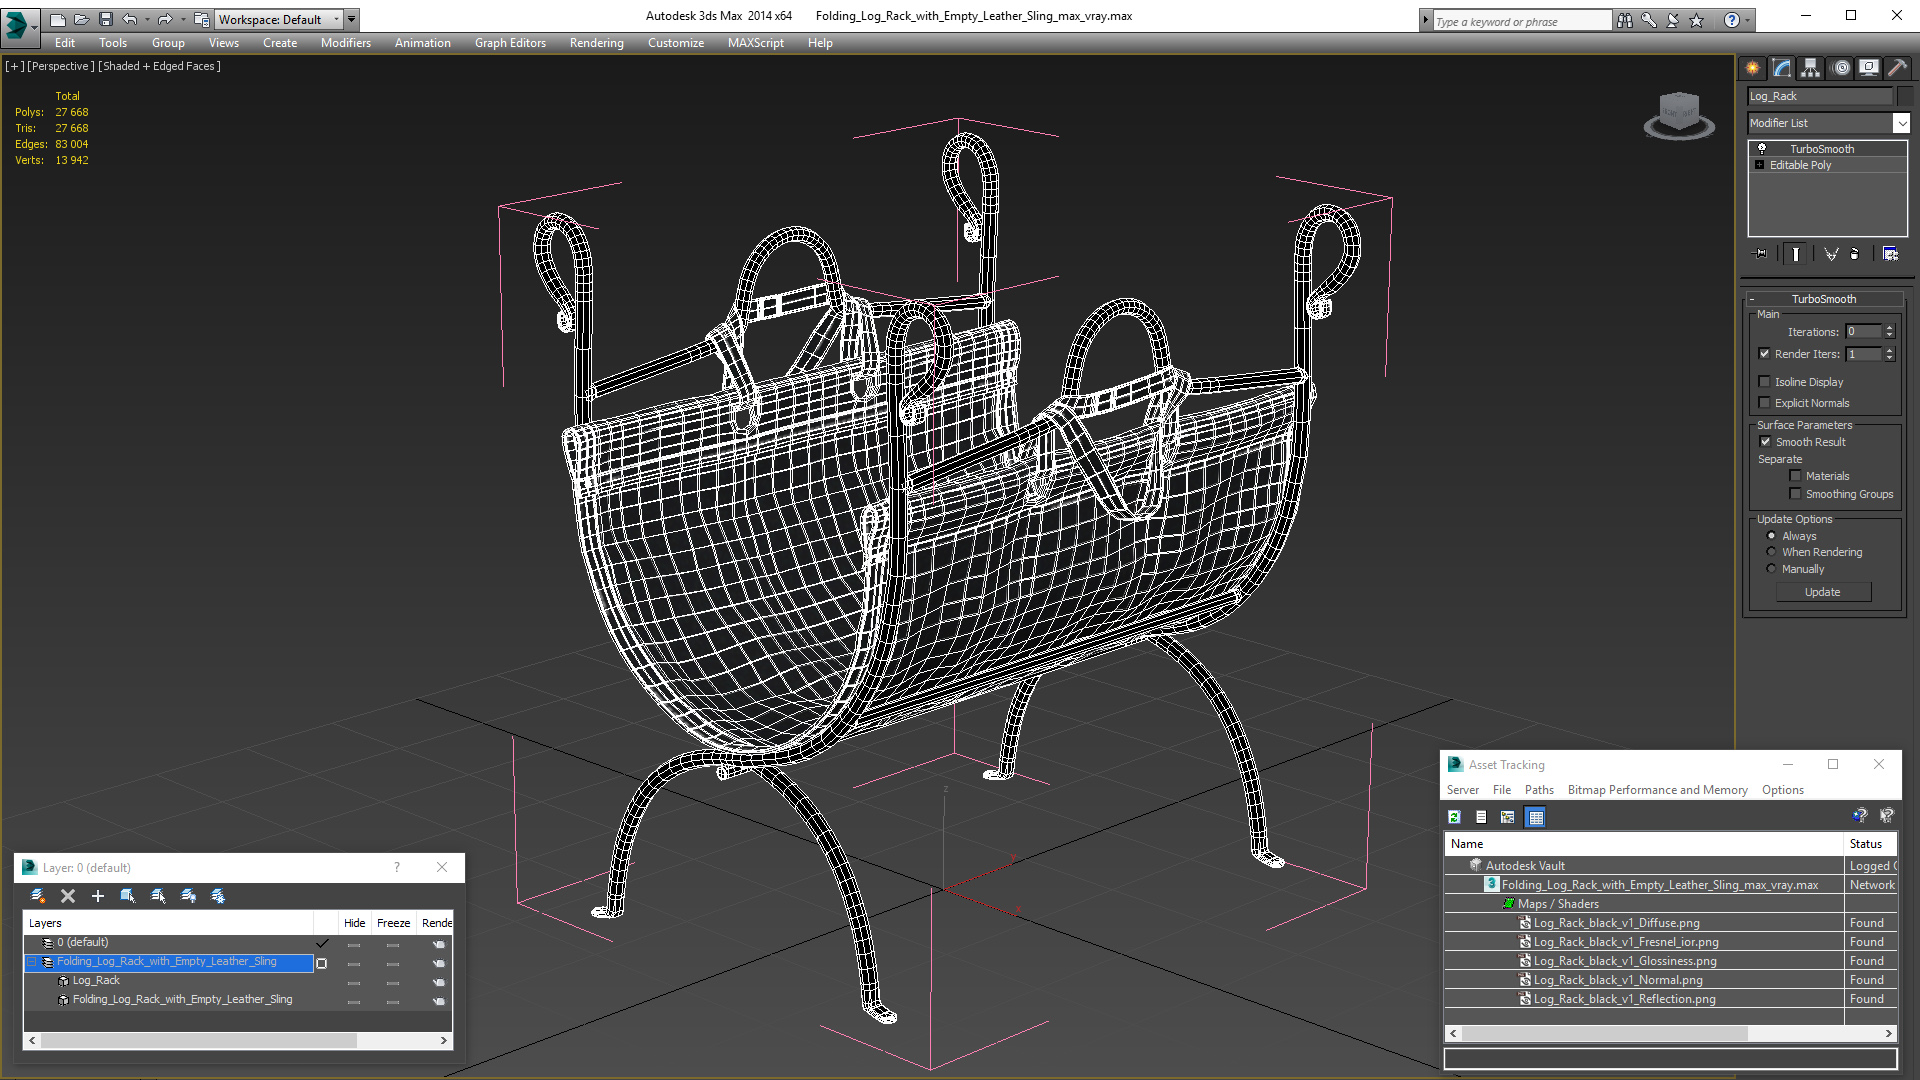
Task: Click Status column header in Asset Tracking
Action: point(1870,844)
